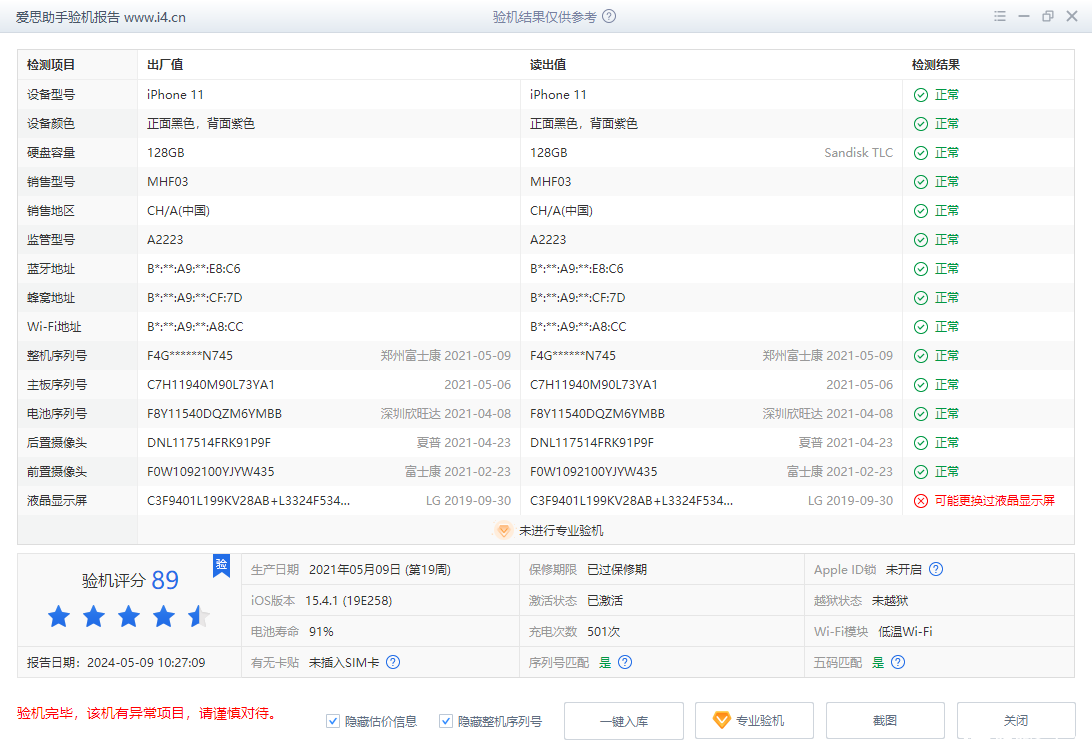
Task: Click the help icon next to 未插入SIM卡
Action: click(x=393, y=662)
